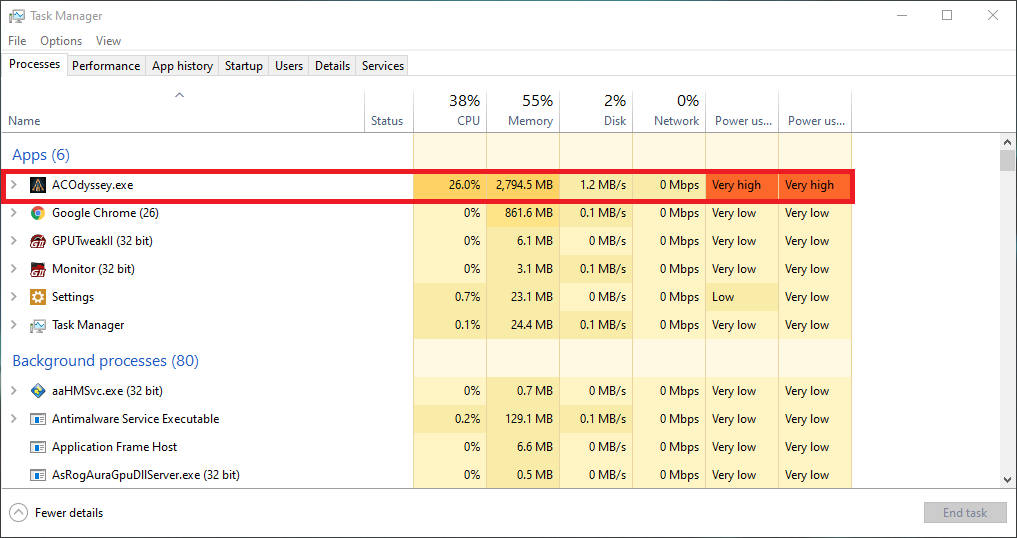Switch to the Performance tab
This screenshot has height=538, width=1017.
click(106, 66)
